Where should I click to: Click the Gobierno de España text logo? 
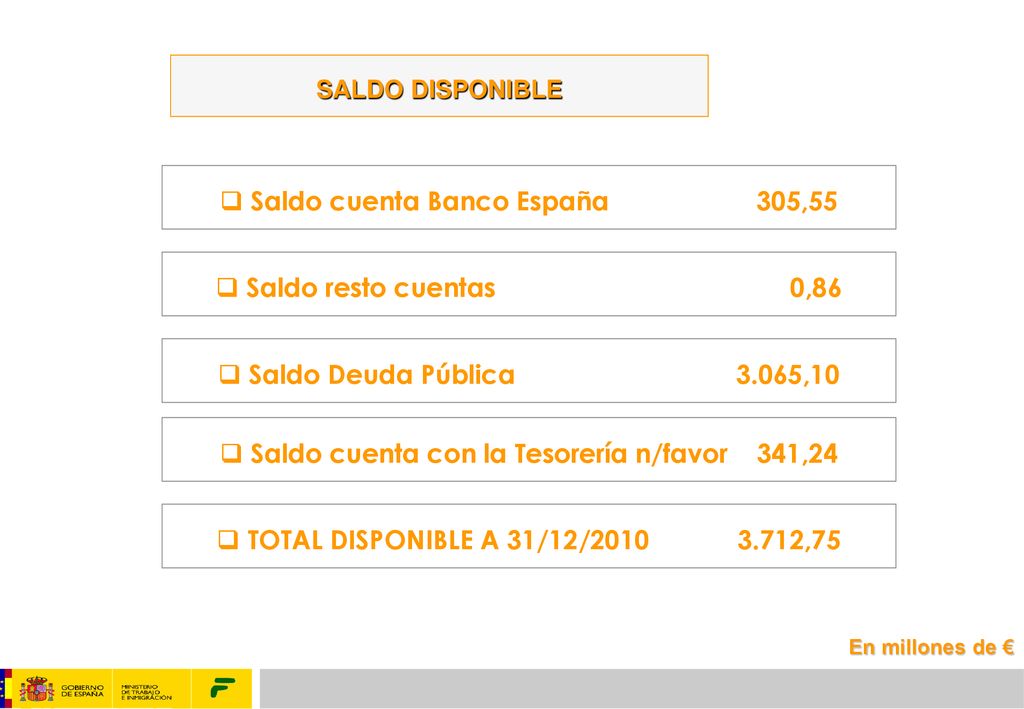coord(82,691)
